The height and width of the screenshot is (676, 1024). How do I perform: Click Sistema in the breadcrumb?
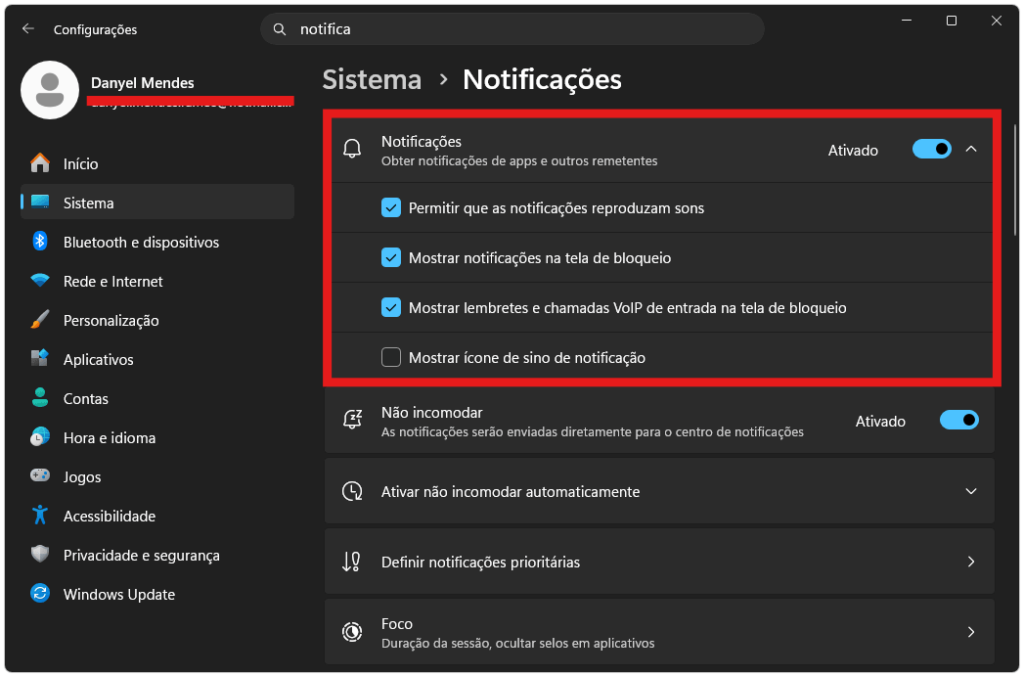(x=372, y=80)
